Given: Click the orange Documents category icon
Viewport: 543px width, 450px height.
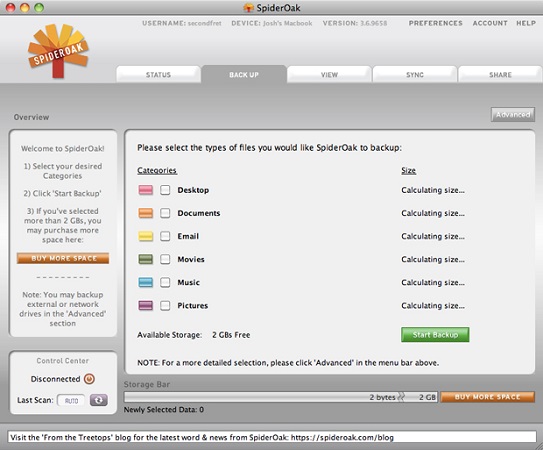Looking at the screenshot, I should [145, 213].
